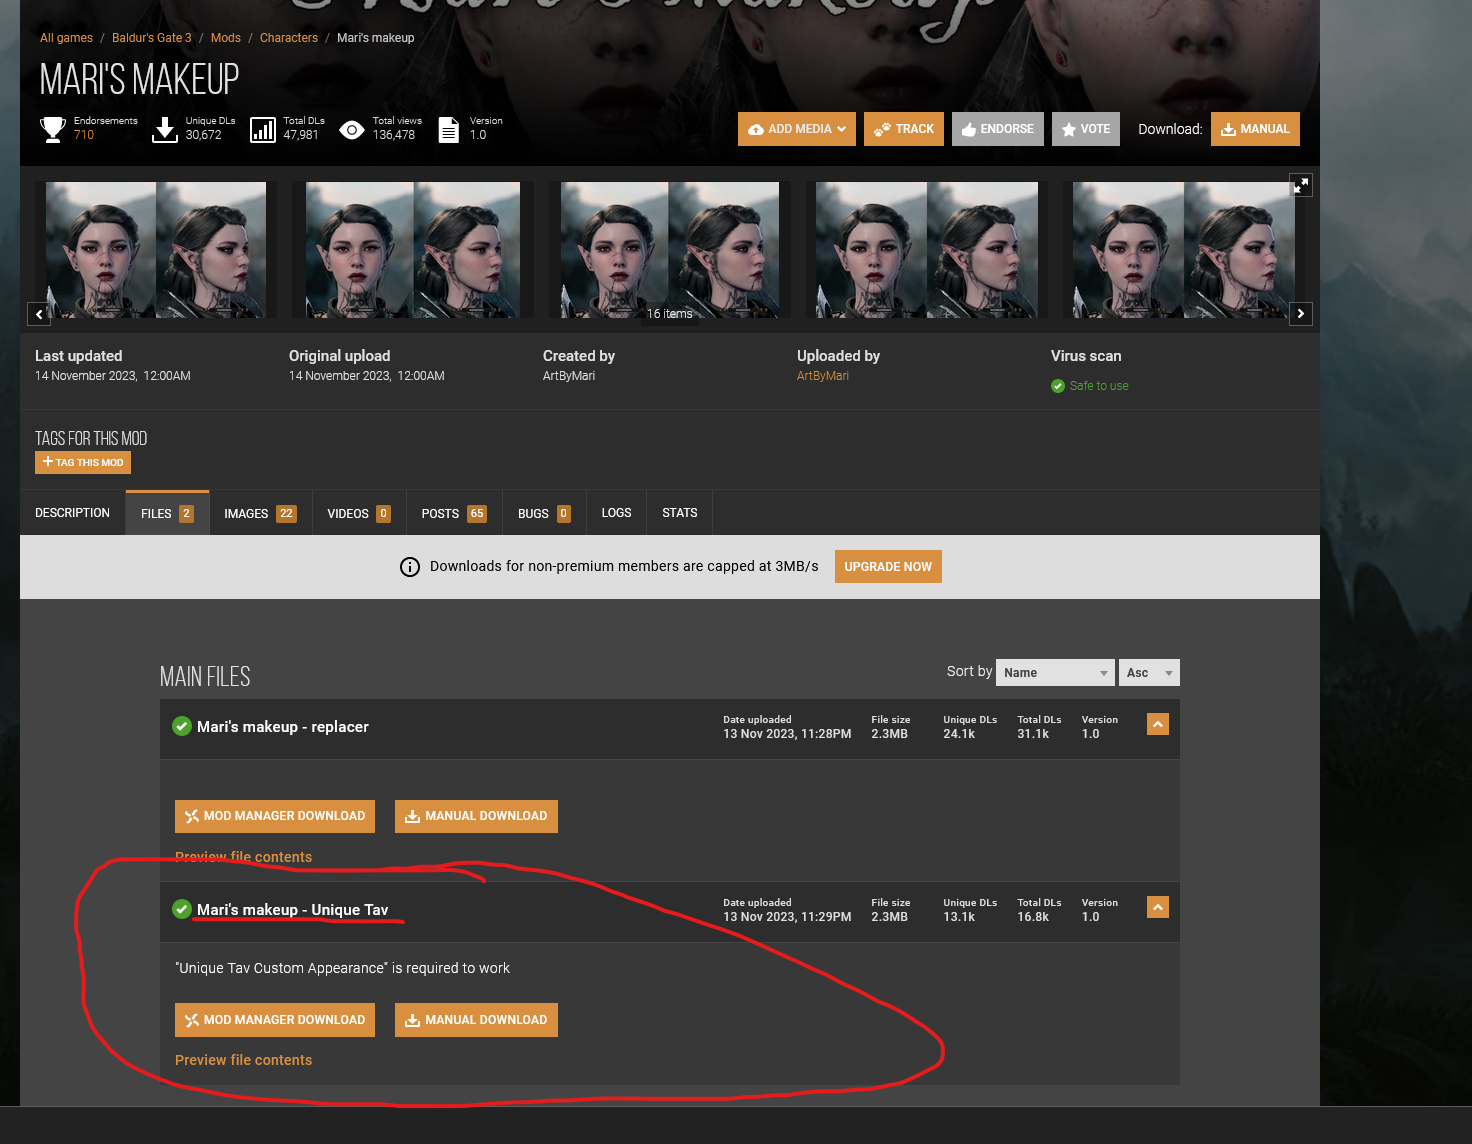Click the Version document icon
1472x1144 pixels.
[x=447, y=129]
